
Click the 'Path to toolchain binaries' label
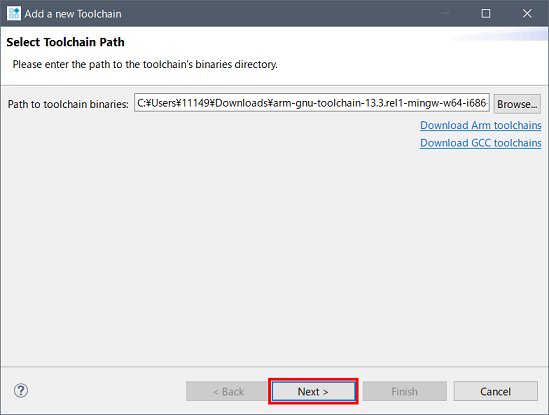pos(68,104)
